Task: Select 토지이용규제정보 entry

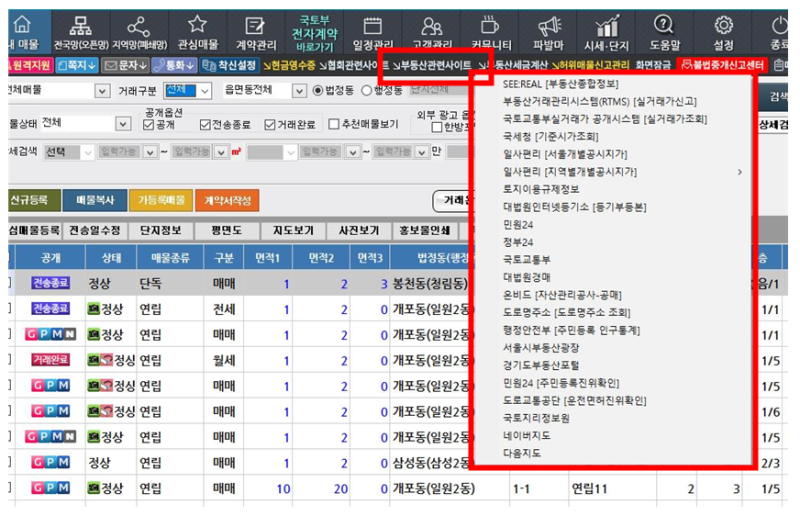Action: 541,189
